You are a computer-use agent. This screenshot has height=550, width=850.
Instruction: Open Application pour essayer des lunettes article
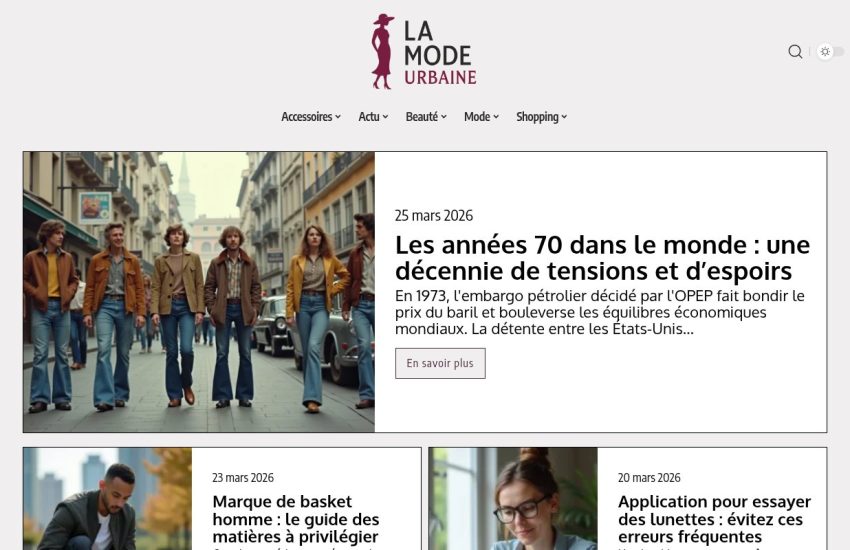coord(714,519)
